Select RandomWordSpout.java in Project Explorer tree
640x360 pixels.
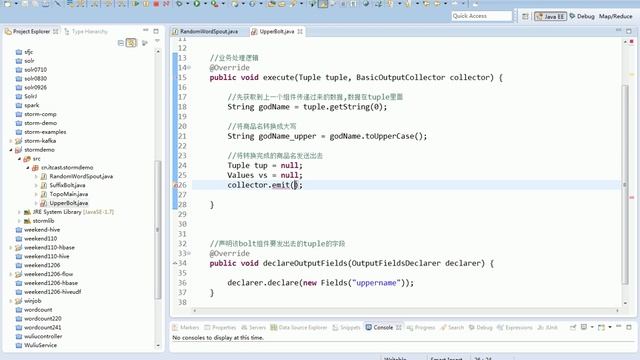(x=81, y=176)
